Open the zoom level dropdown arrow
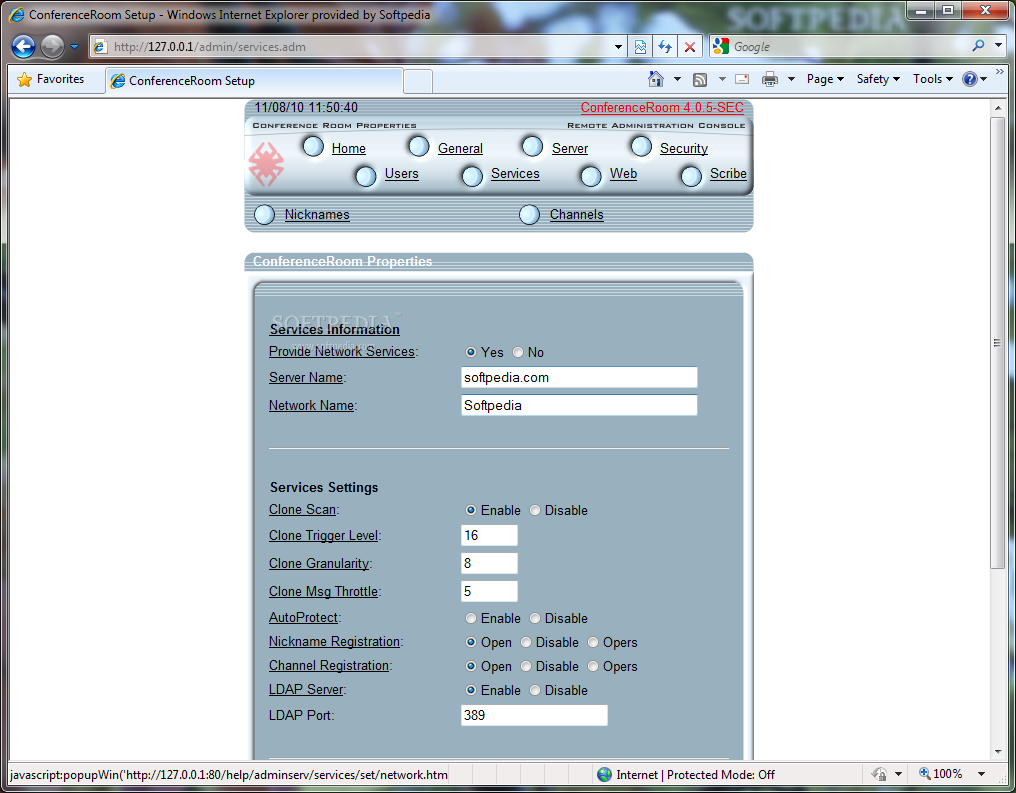This screenshot has height=793, width=1016. click(x=981, y=774)
